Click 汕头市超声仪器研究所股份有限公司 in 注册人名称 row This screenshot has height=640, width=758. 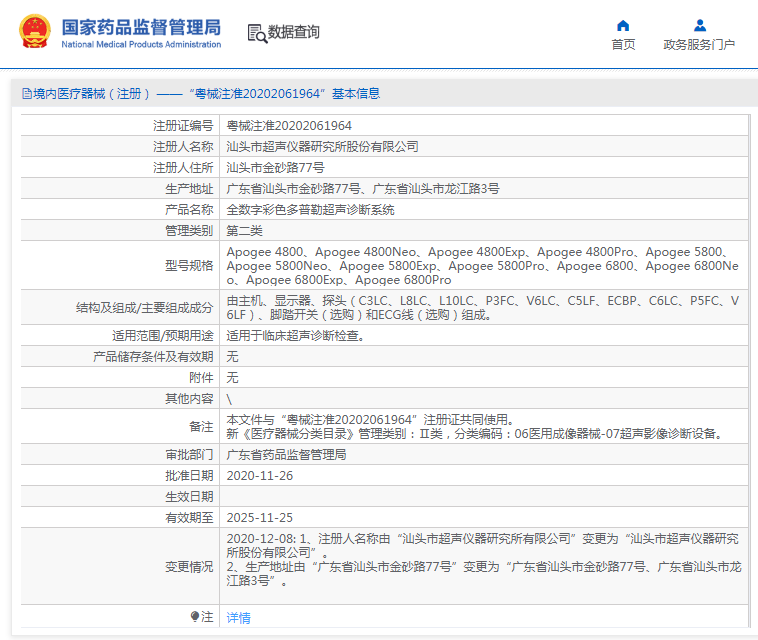(x=322, y=146)
